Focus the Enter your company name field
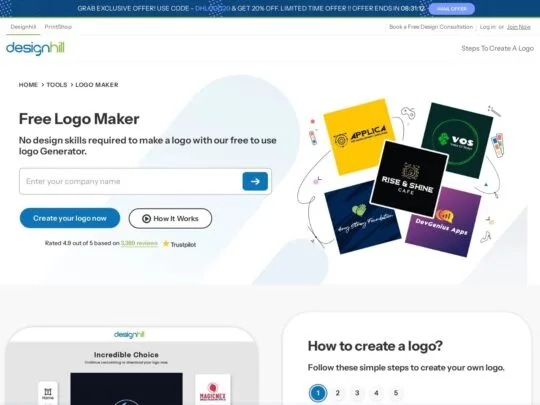 131,181
